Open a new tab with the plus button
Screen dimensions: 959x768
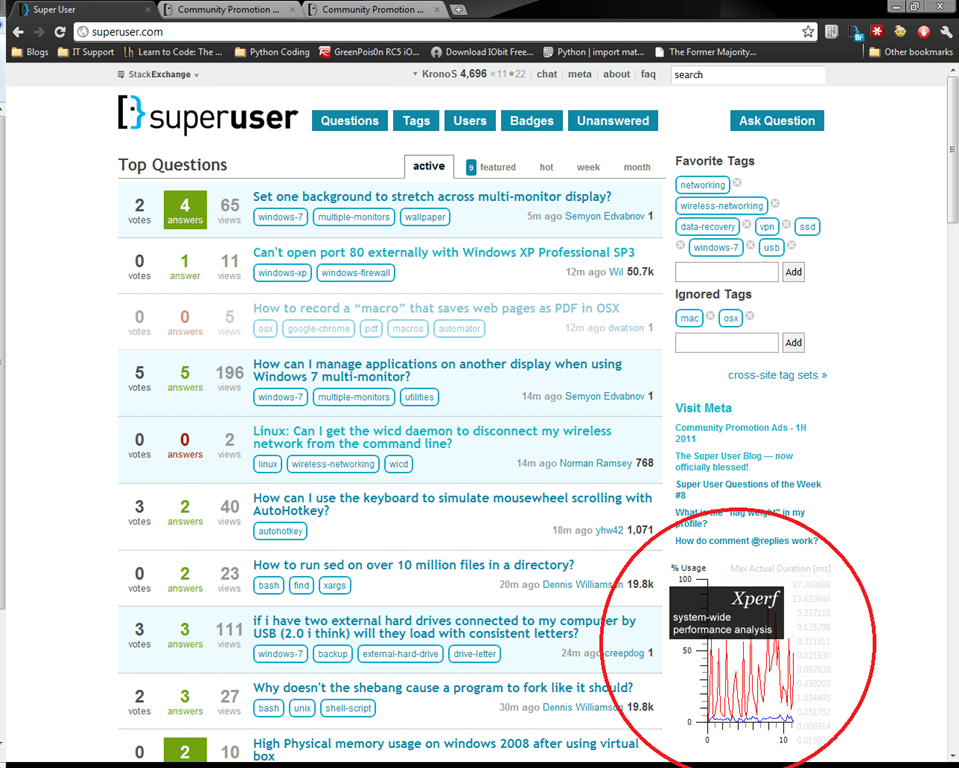click(458, 9)
